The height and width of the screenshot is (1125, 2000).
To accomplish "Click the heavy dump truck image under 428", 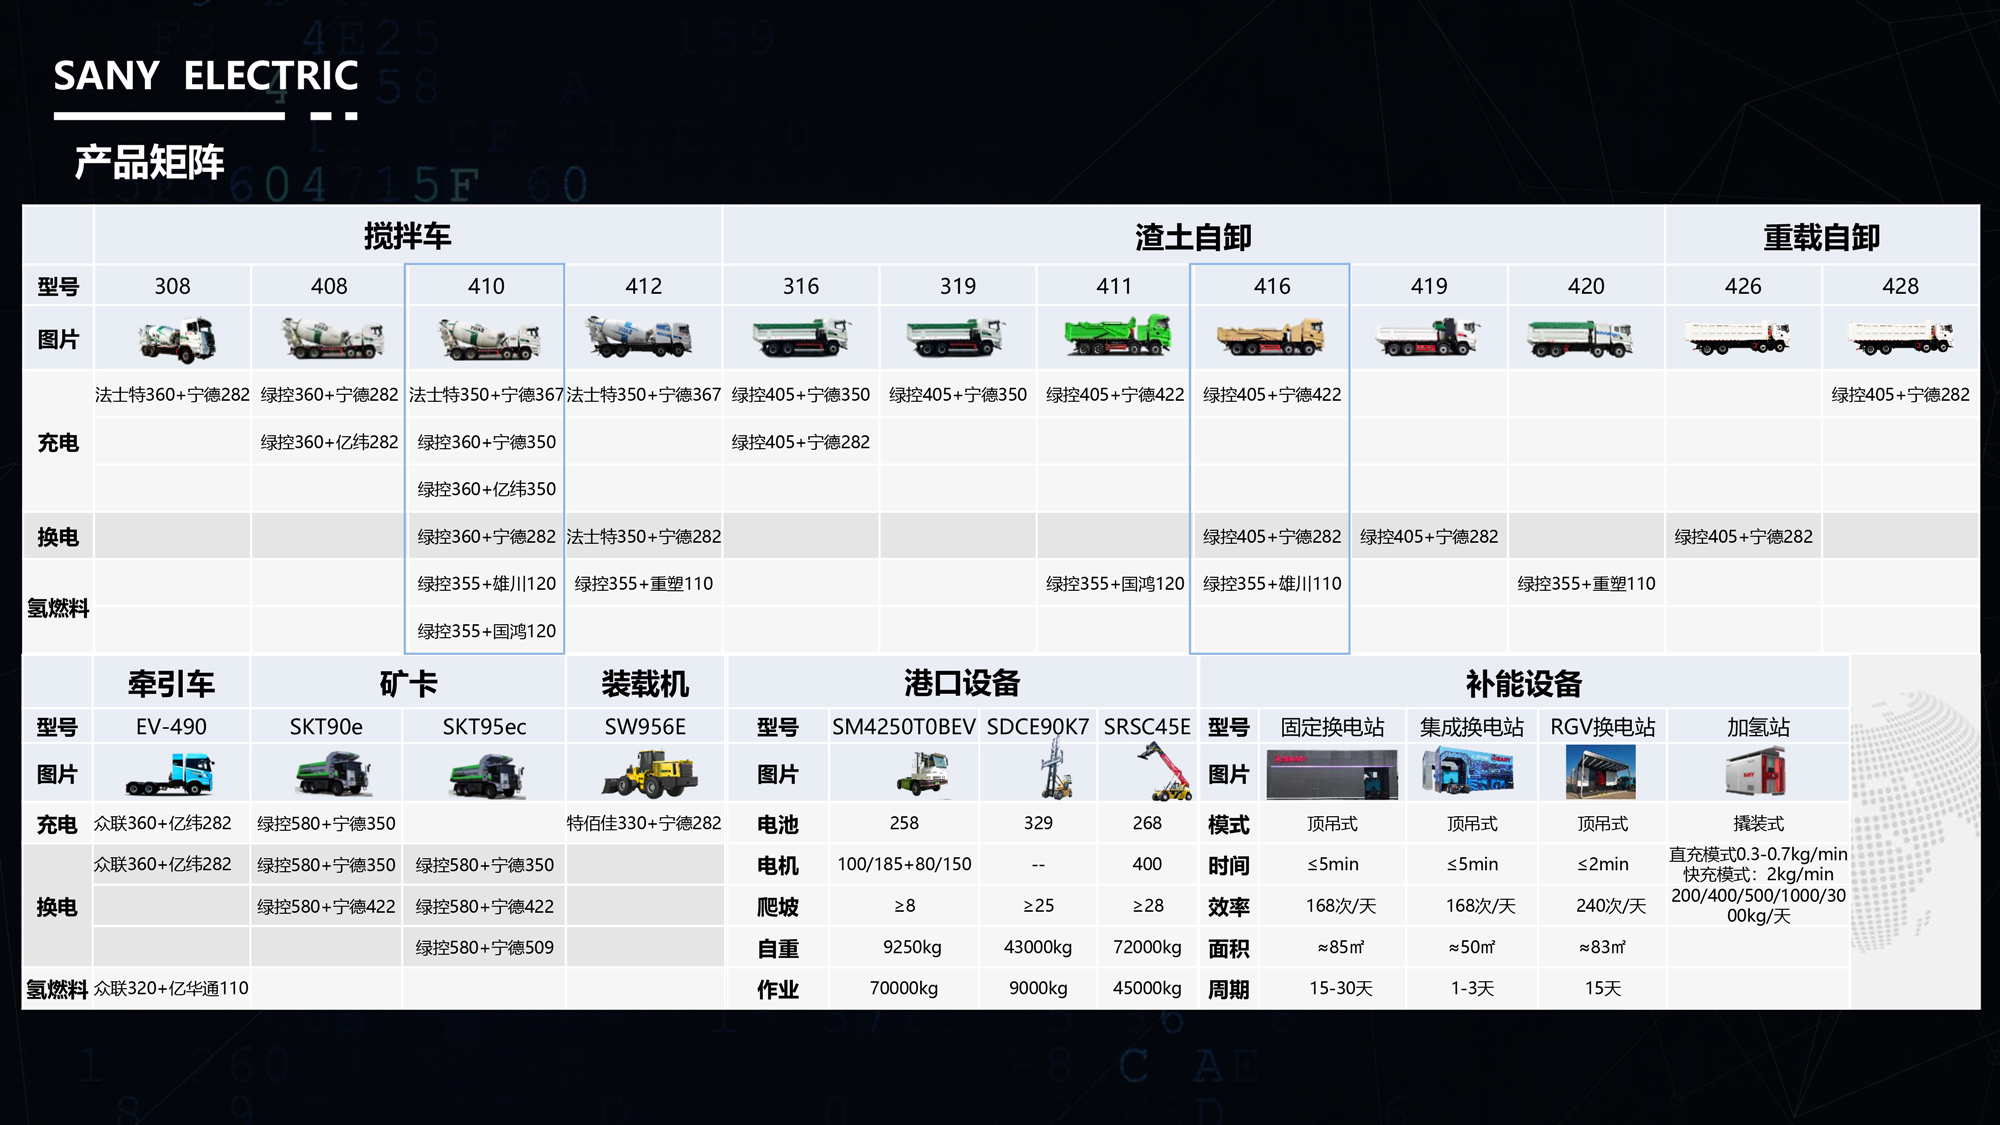I will (x=1899, y=338).
